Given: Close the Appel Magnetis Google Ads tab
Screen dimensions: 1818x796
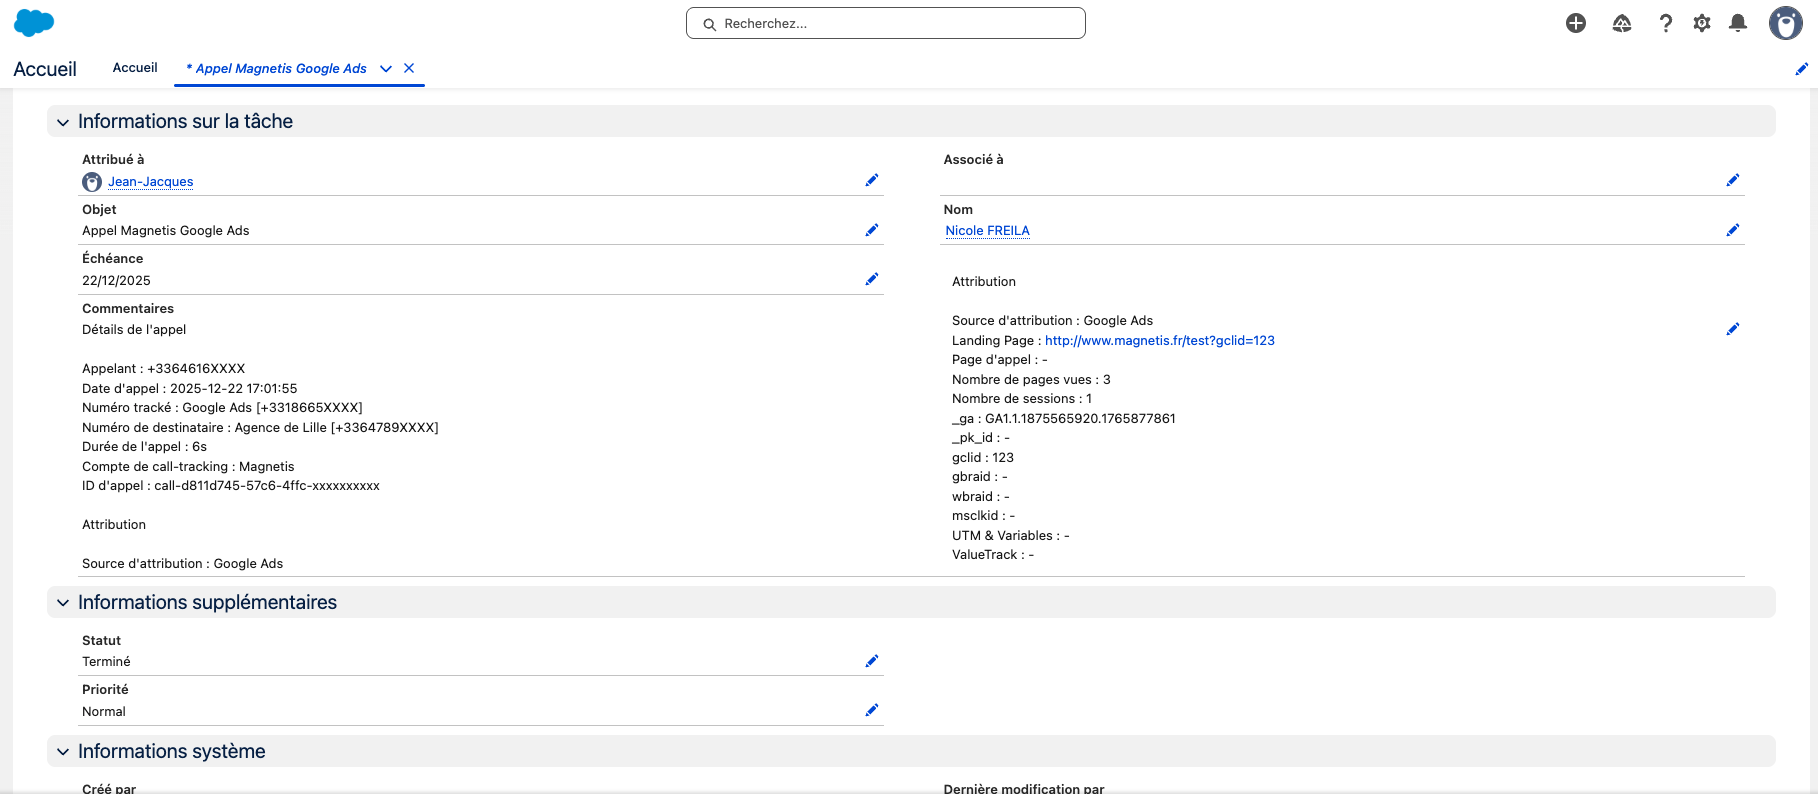Looking at the screenshot, I should pos(409,68).
